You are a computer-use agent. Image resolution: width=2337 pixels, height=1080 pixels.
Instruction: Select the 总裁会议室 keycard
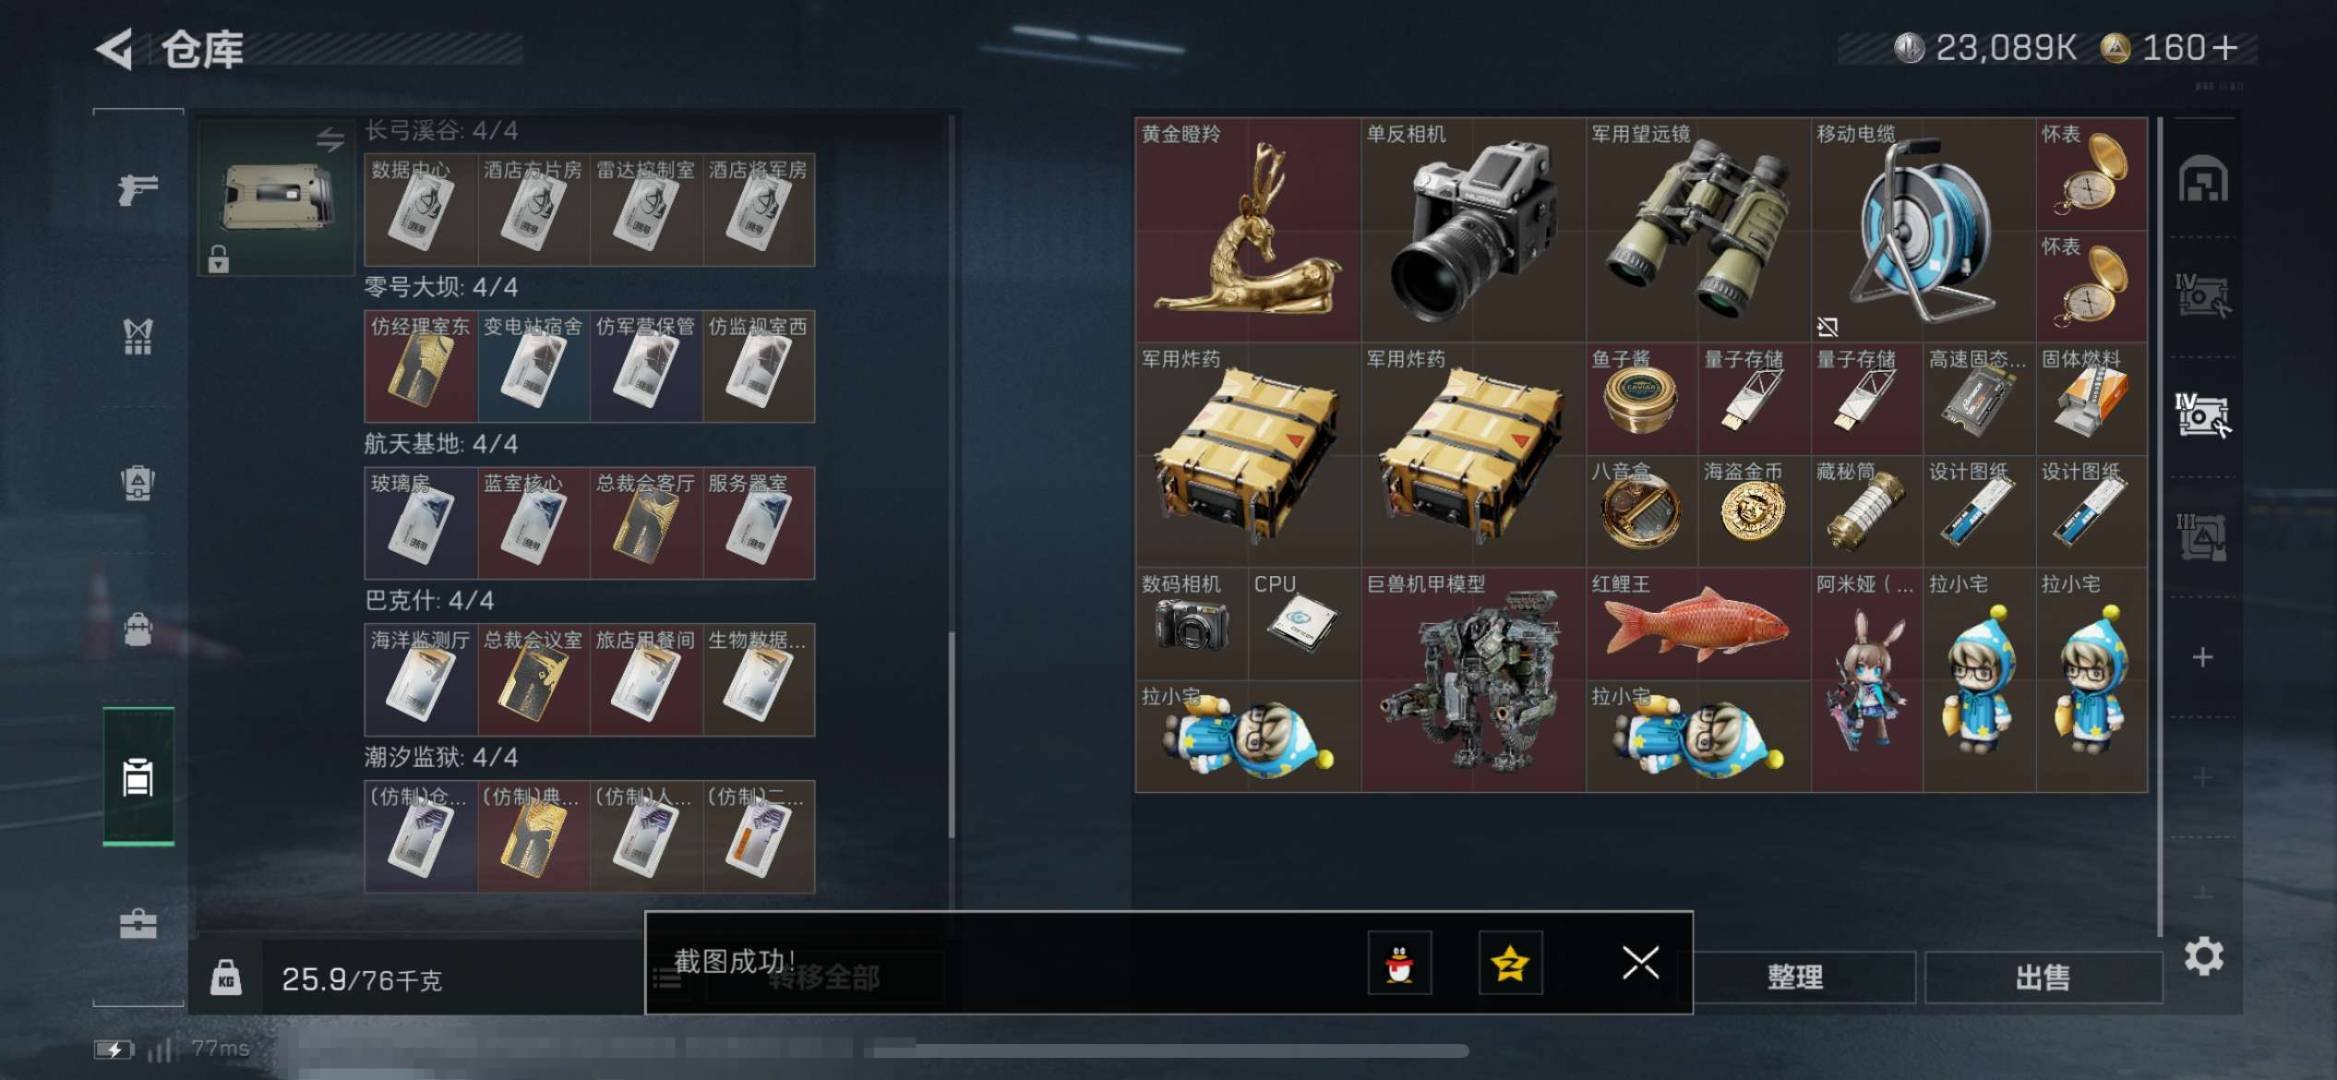[x=533, y=680]
